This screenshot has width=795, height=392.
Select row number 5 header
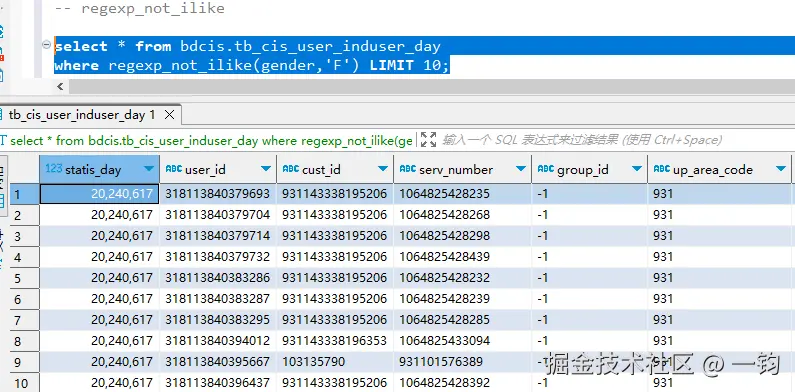(24, 278)
